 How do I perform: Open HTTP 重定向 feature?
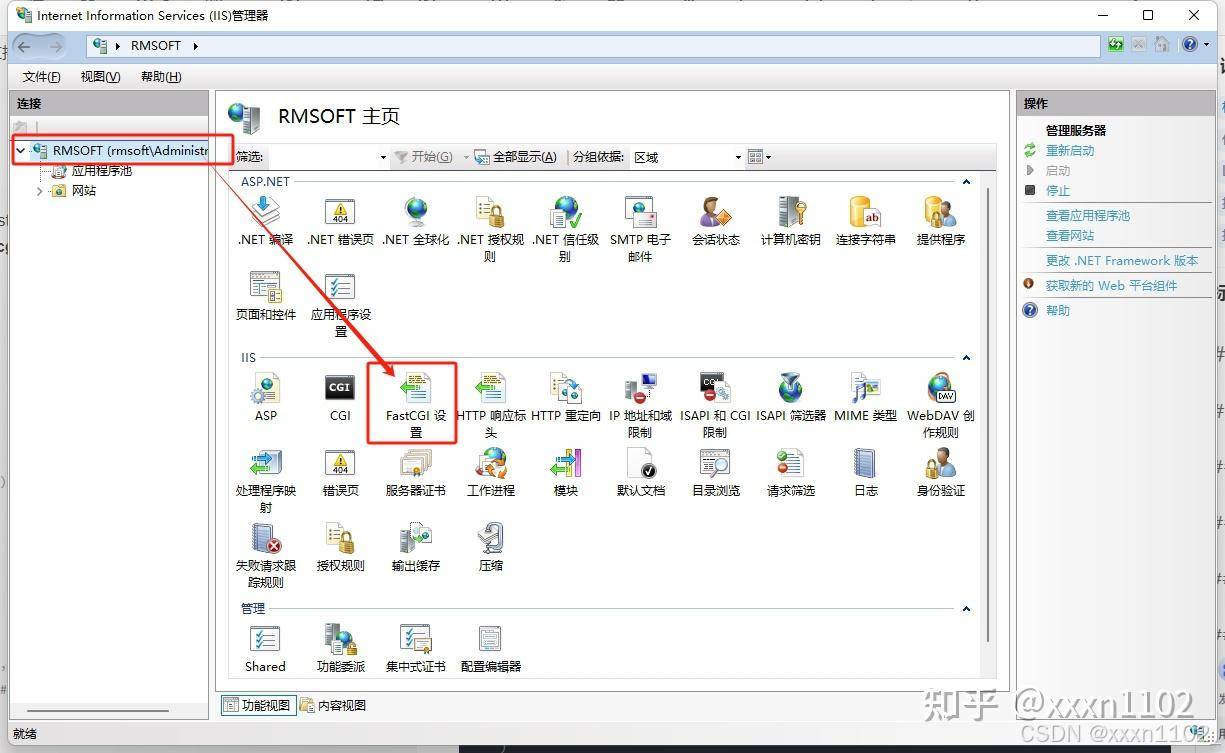pos(565,397)
